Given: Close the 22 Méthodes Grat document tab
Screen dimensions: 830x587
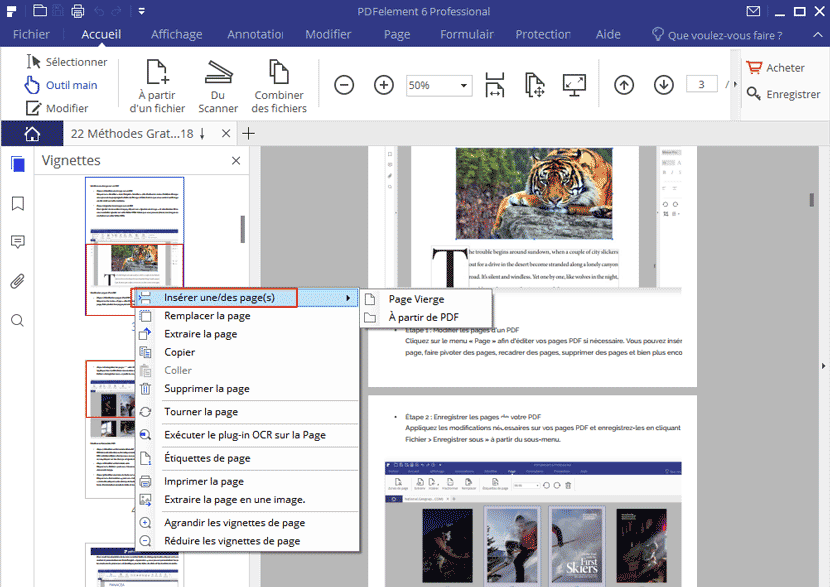Looking at the screenshot, I should [226, 133].
